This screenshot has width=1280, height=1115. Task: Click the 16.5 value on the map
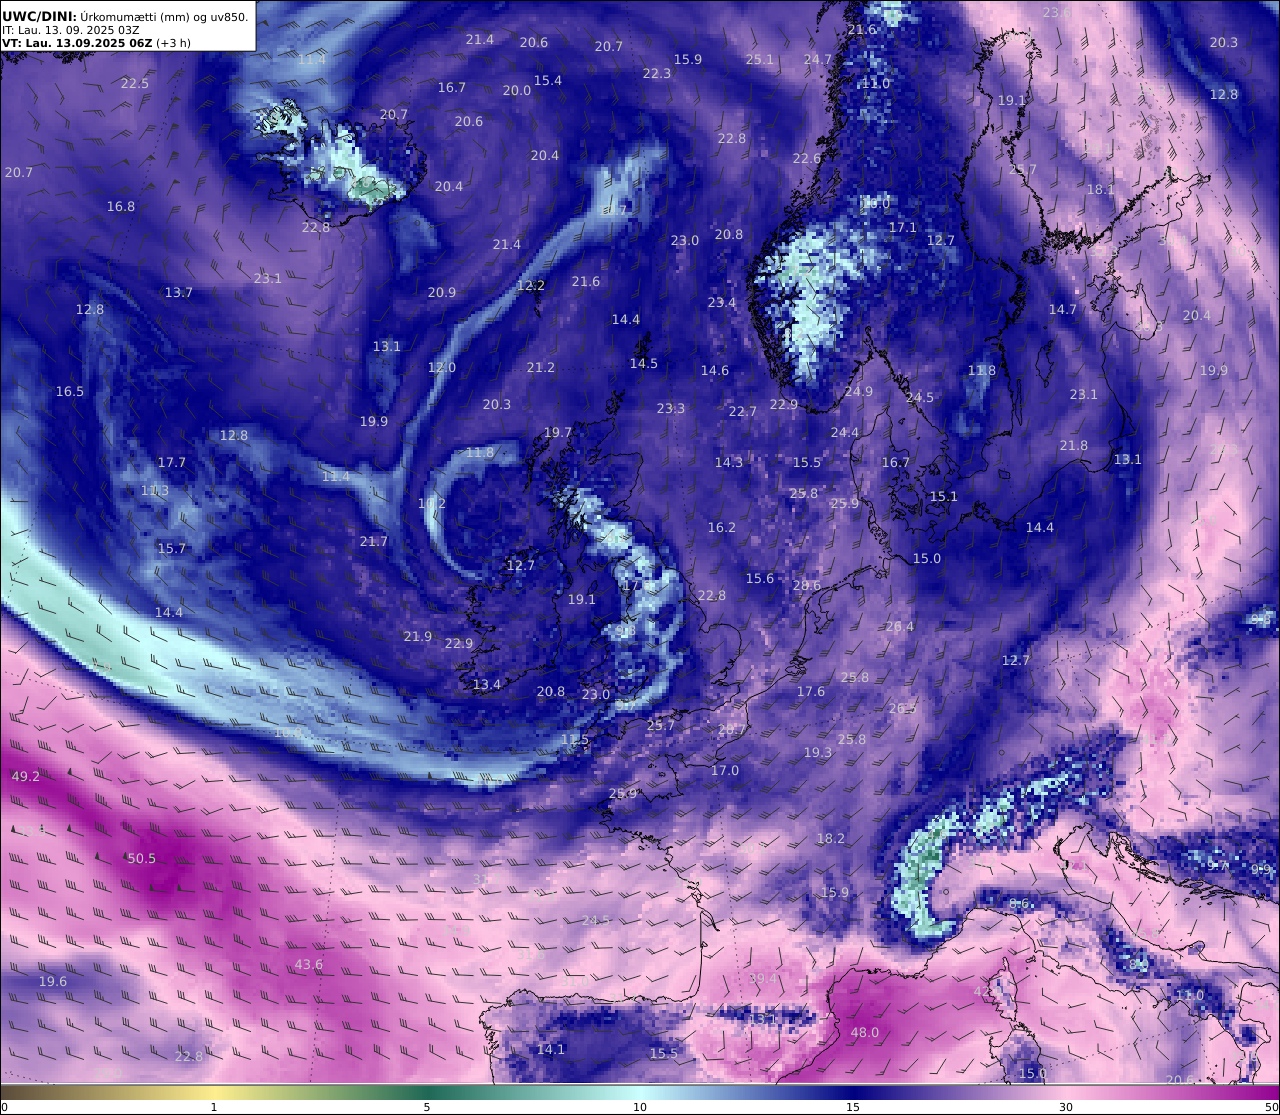[x=70, y=391]
